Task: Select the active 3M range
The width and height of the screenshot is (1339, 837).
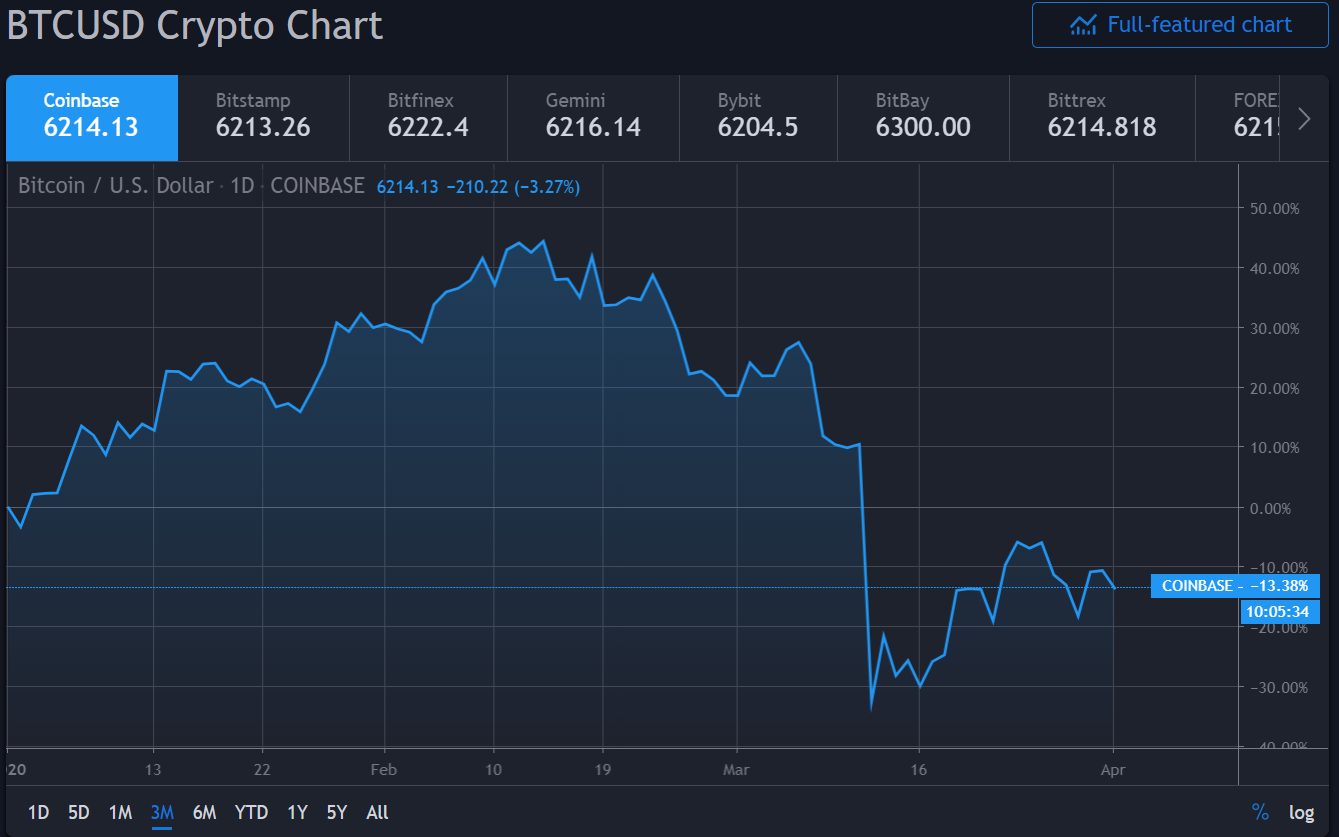Action: tap(162, 812)
